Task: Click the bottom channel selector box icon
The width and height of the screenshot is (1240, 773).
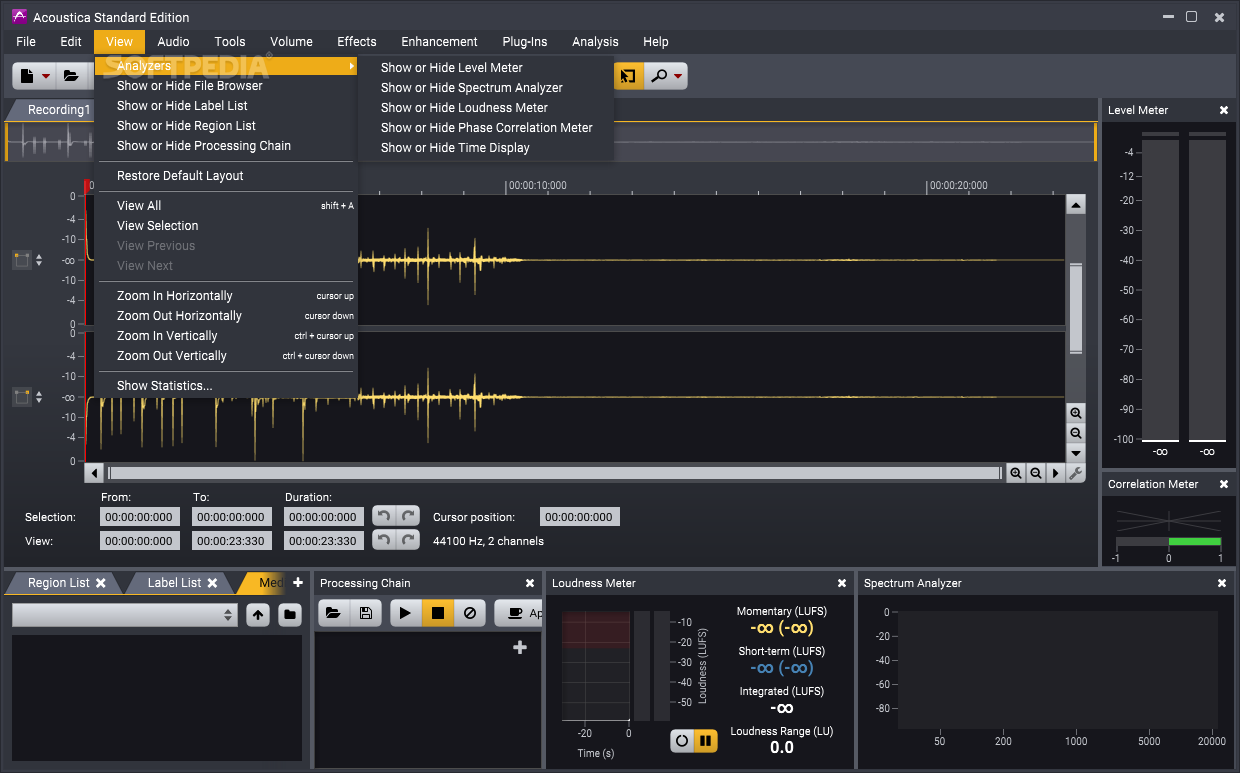Action: pyautogui.click(x=22, y=397)
